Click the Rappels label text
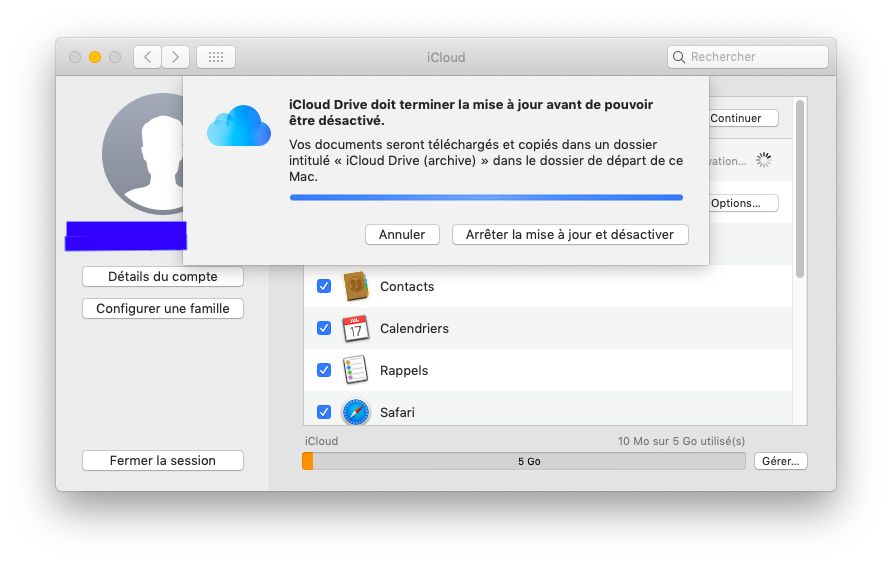 coord(404,370)
